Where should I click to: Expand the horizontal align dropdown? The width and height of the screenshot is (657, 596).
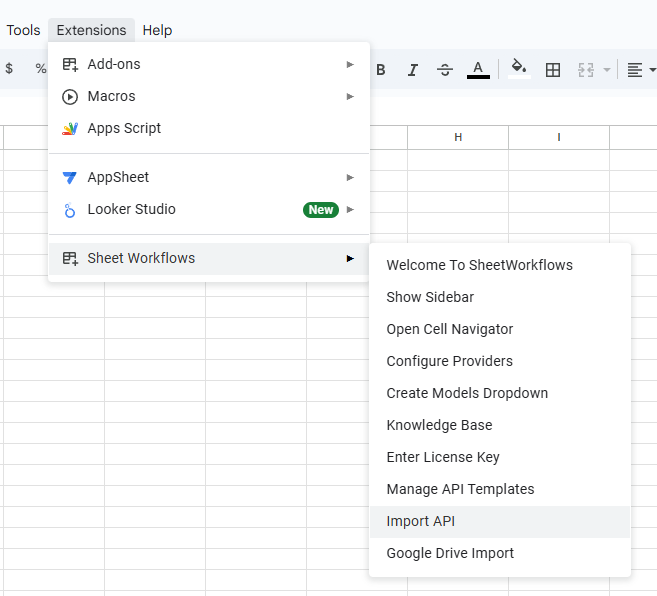click(640, 69)
